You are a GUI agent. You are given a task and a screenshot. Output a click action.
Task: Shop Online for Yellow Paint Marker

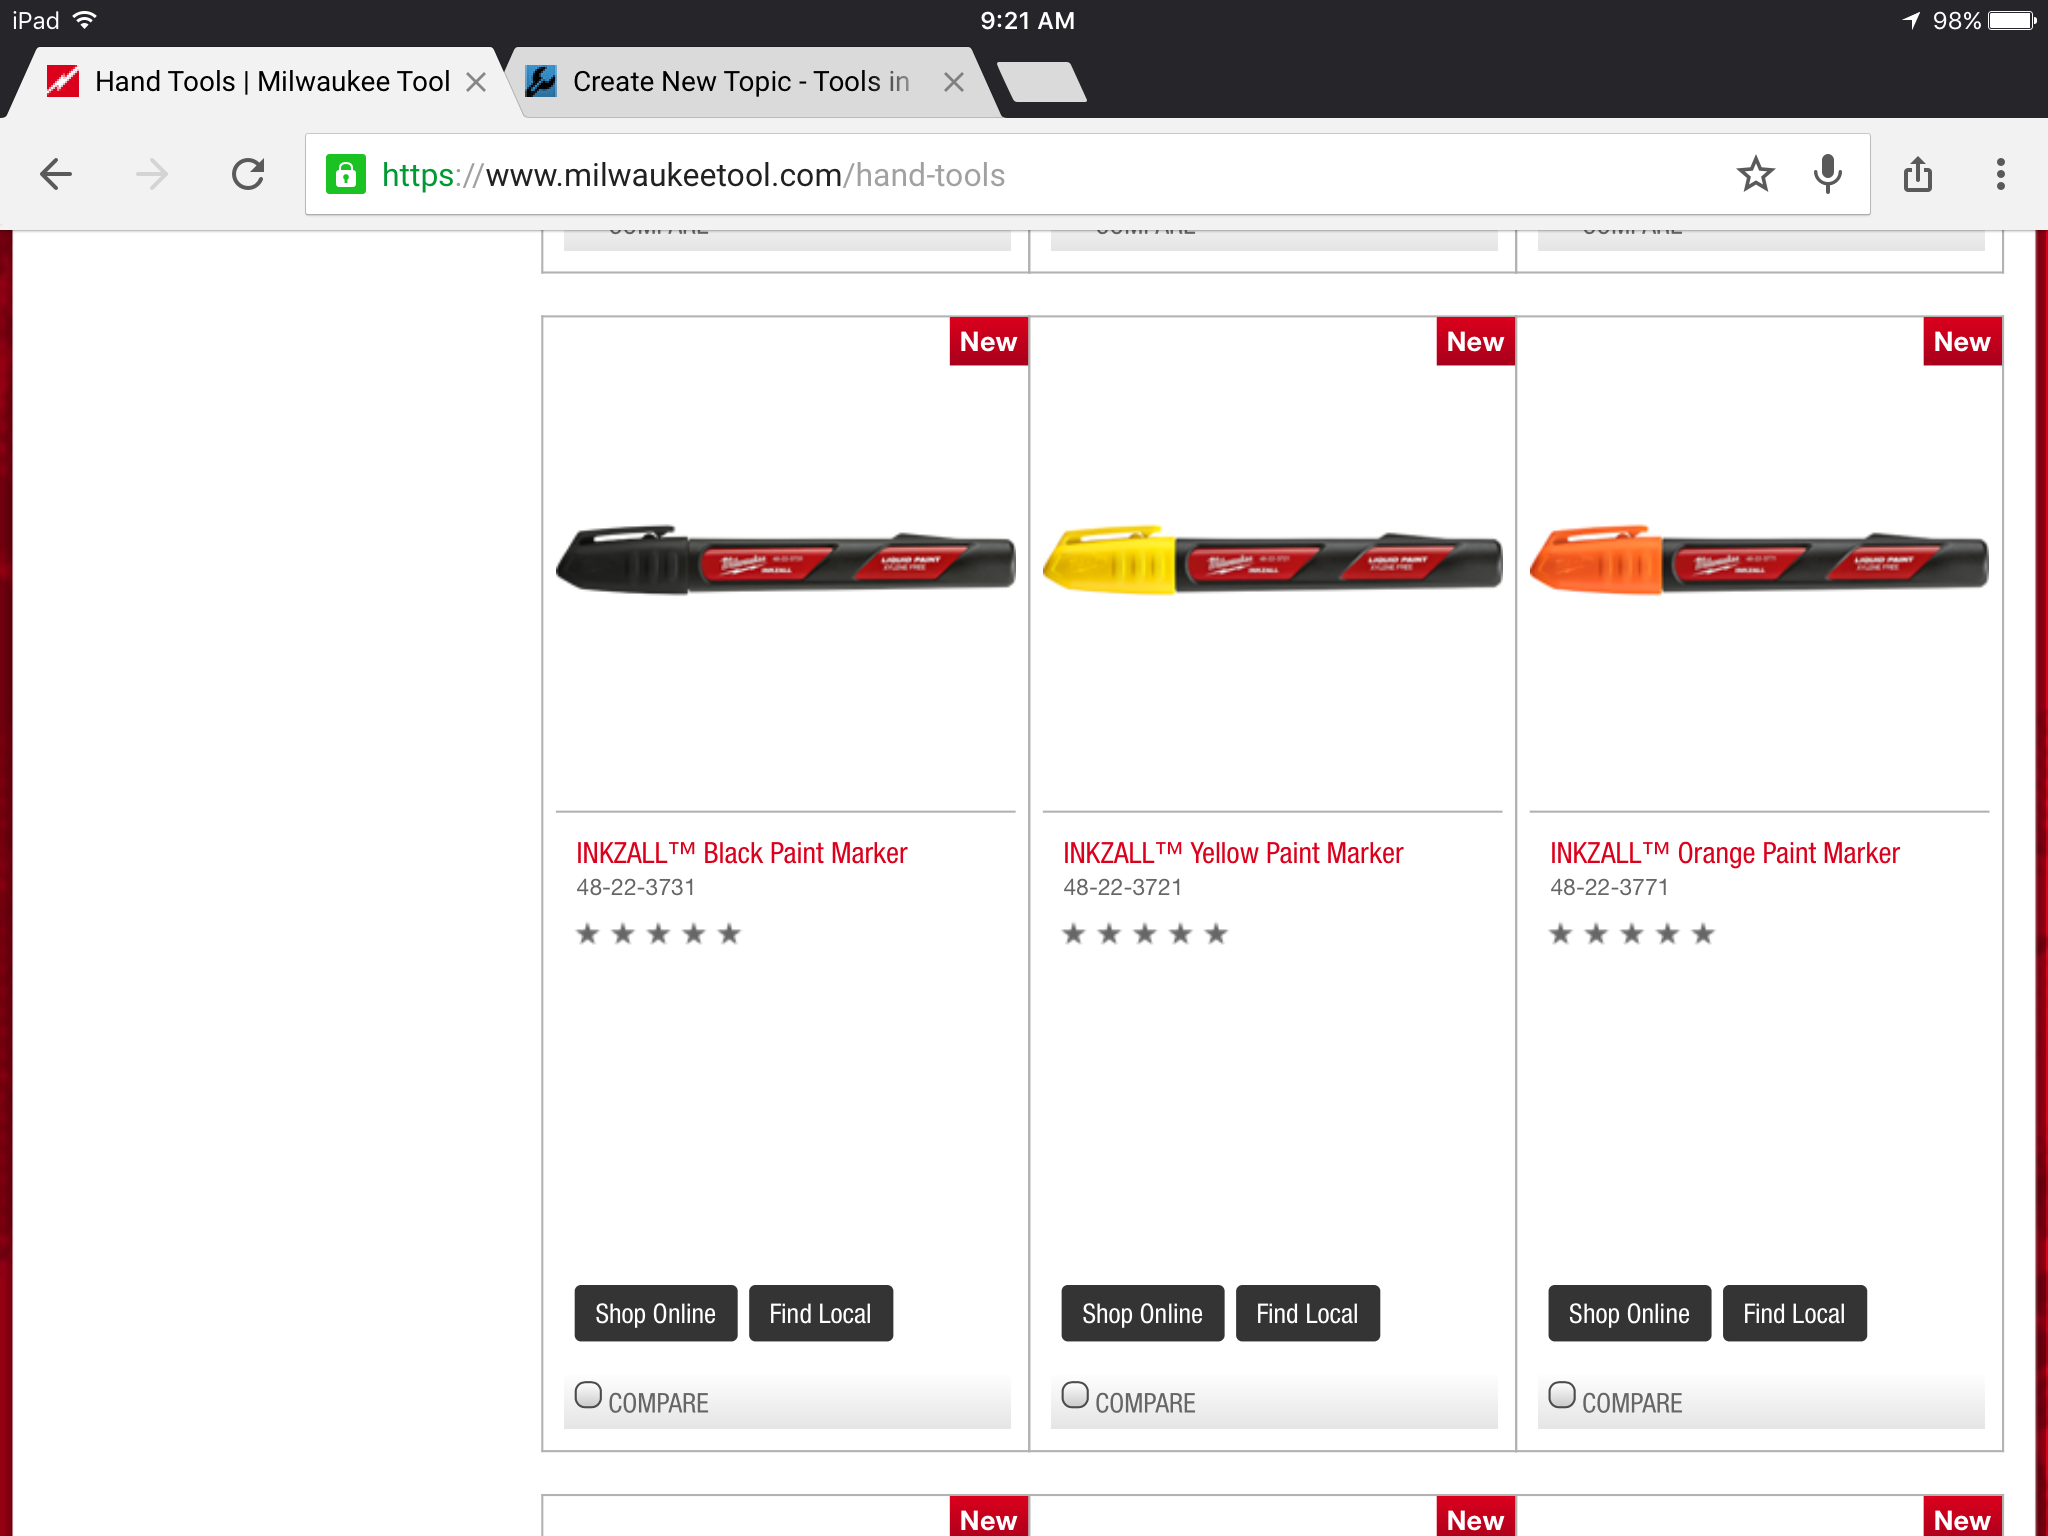(1142, 1313)
